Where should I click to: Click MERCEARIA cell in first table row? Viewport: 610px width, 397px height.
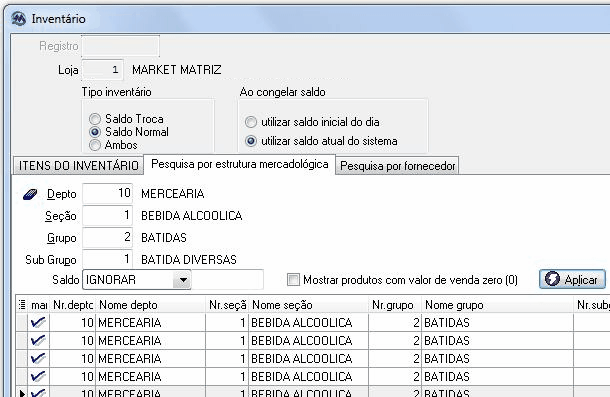(150, 323)
